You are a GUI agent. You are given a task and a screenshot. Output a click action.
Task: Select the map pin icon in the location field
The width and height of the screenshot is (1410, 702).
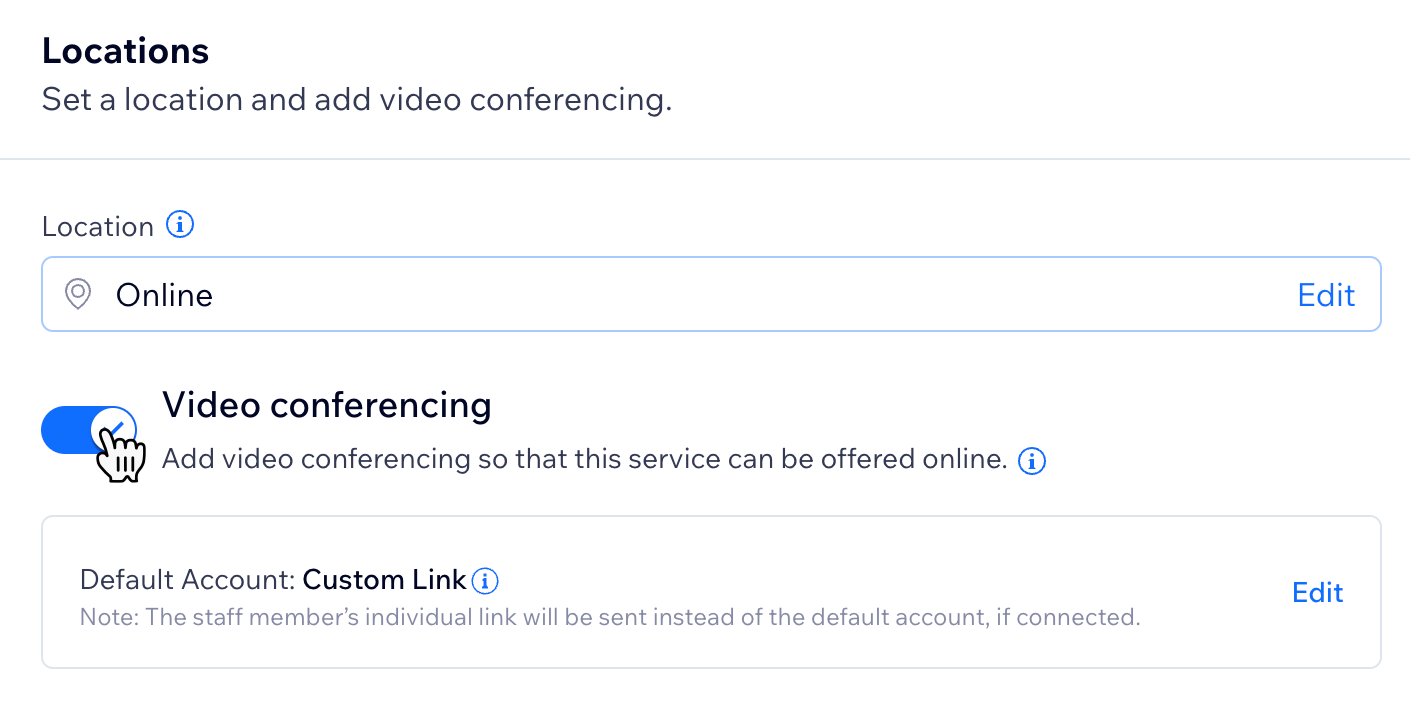[77, 294]
